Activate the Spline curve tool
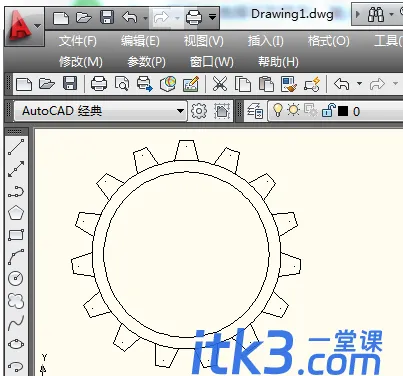Image resolution: width=403 pixels, height=376 pixels. [16, 323]
